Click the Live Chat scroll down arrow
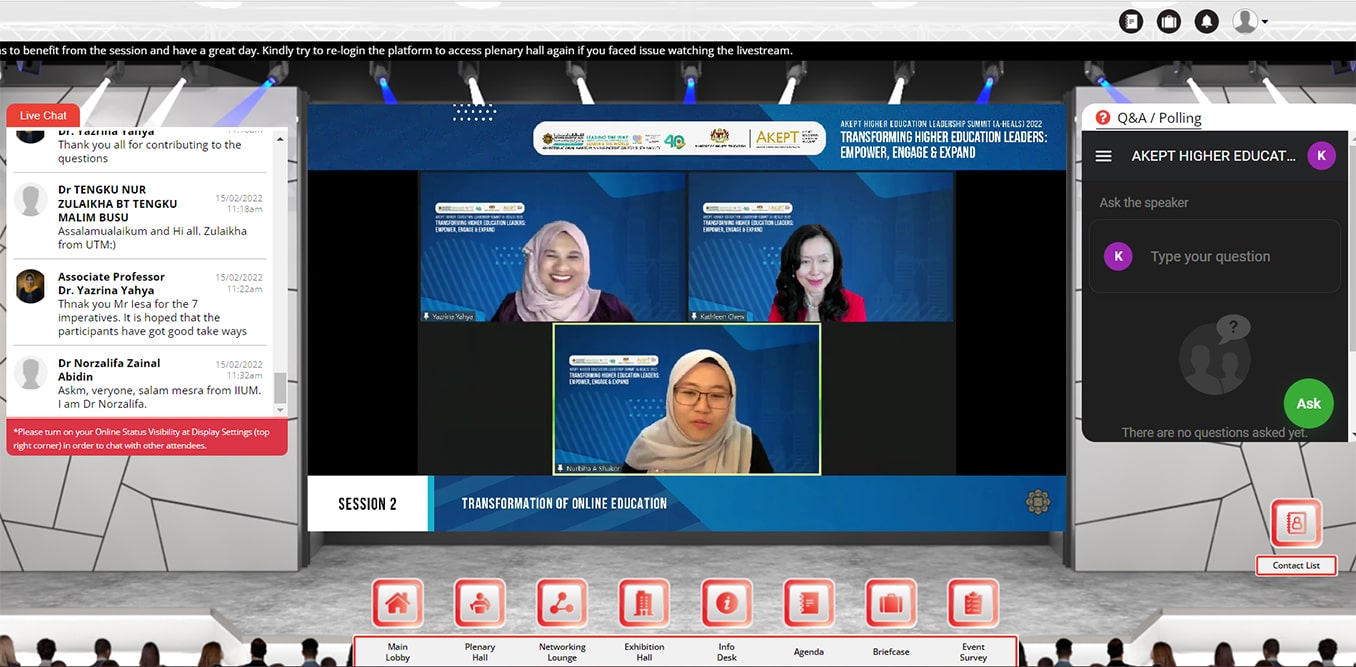This screenshot has width=1356, height=667. coord(280,410)
